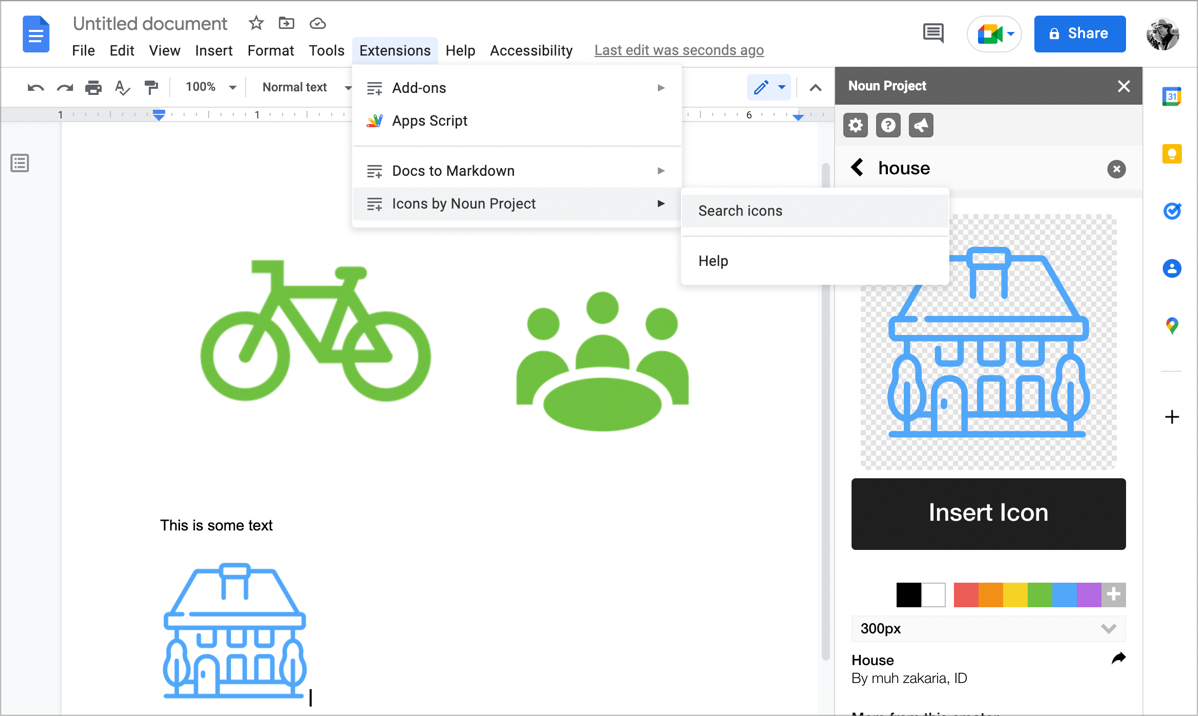This screenshot has width=1198, height=716.
Task: Select the paint format roller tool
Action: tap(151, 88)
